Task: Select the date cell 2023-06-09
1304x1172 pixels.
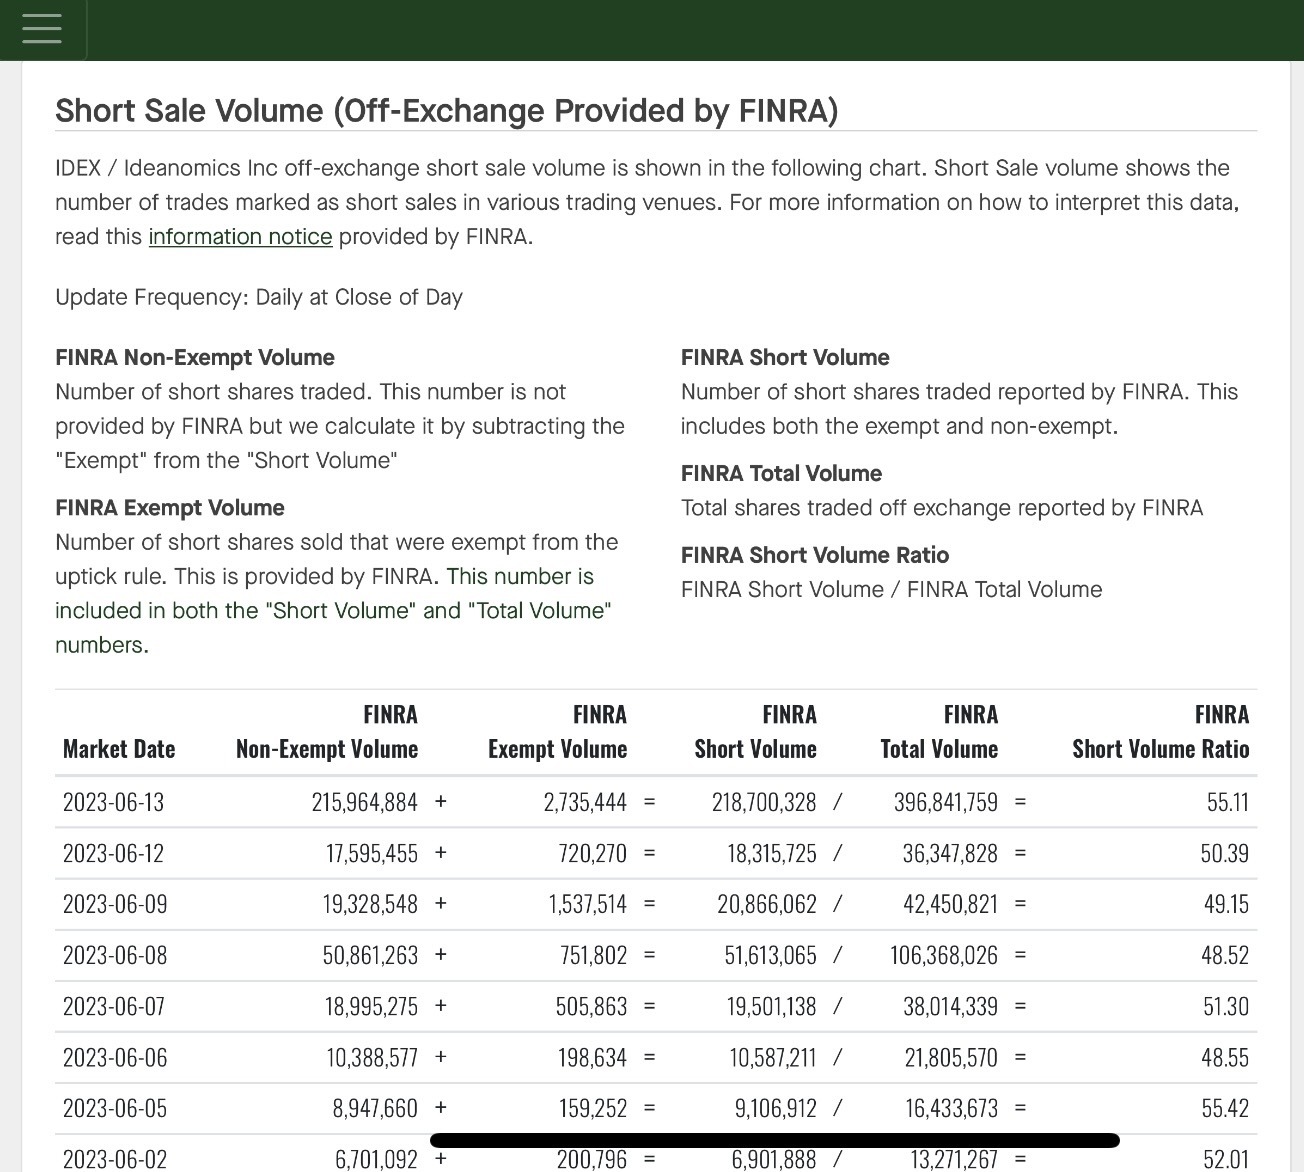Action: (115, 905)
